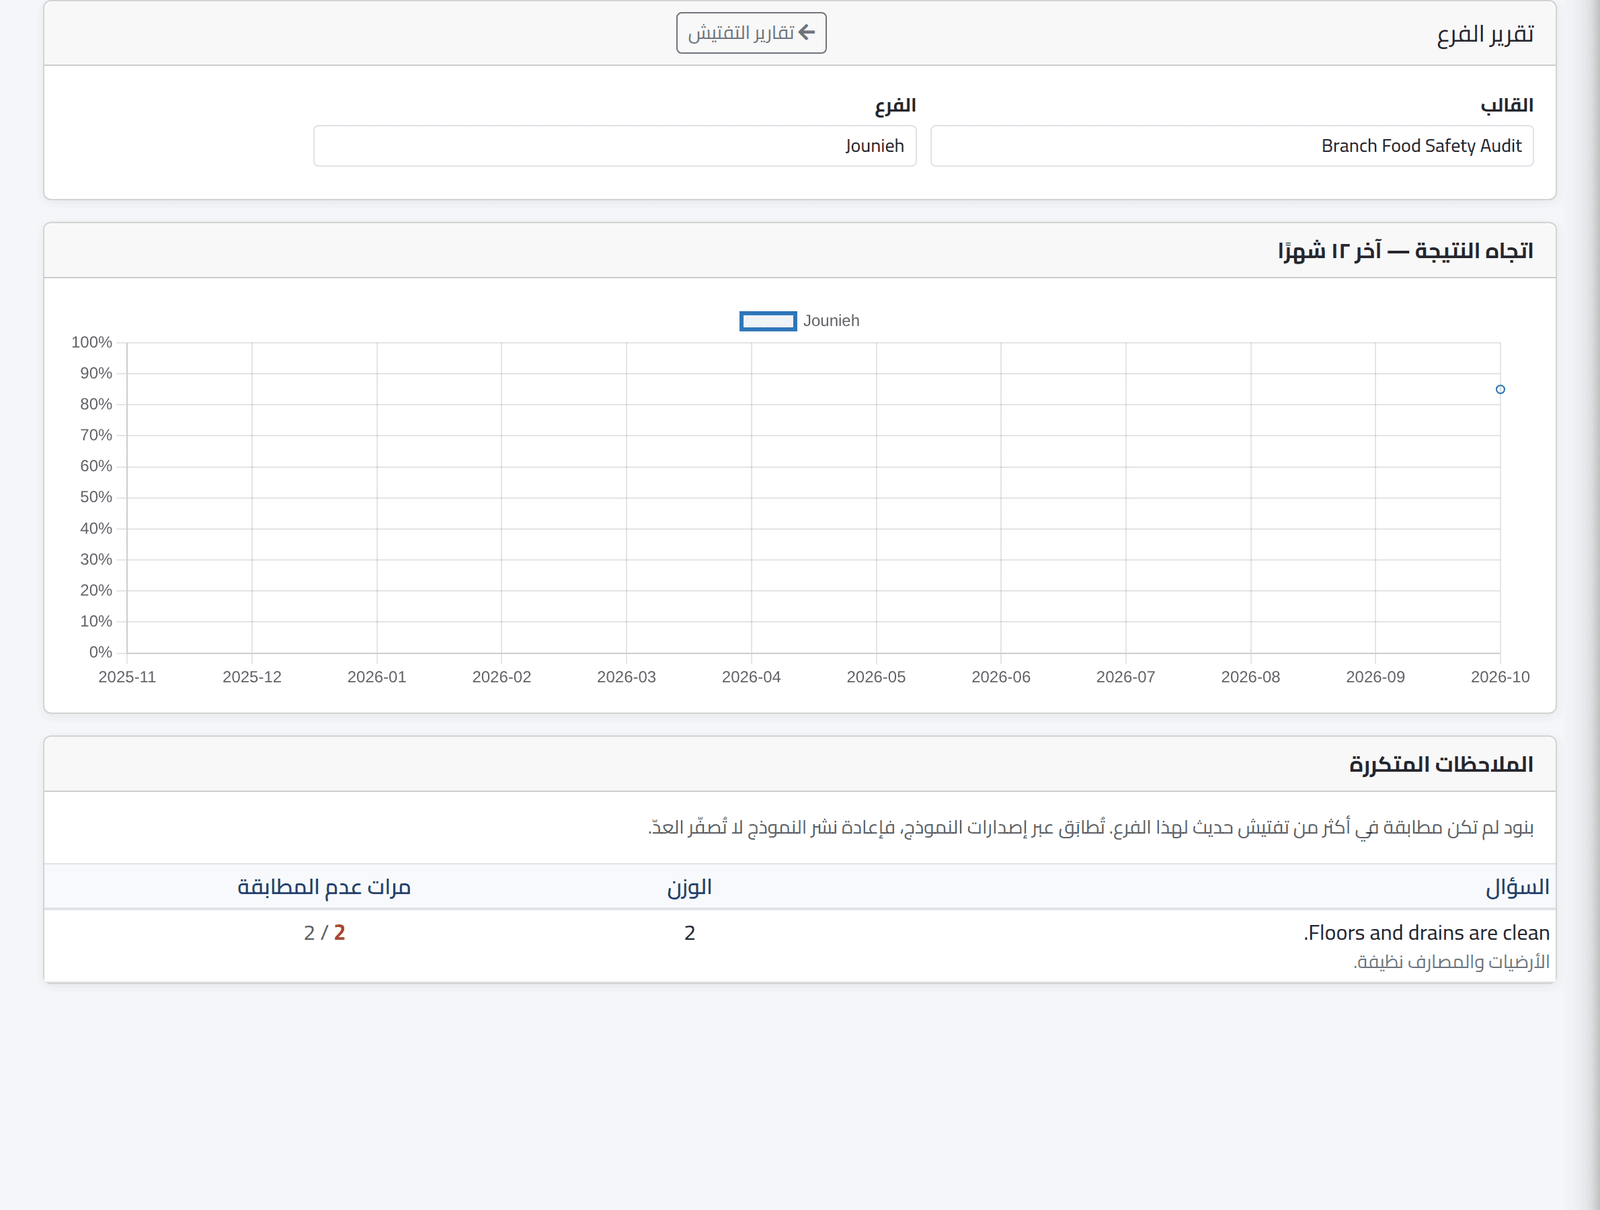Viewport: 1600px width, 1210px height.
Task: Open the القالب dropdown showing Branch Food Safety Audit
Action: click(x=1232, y=146)
